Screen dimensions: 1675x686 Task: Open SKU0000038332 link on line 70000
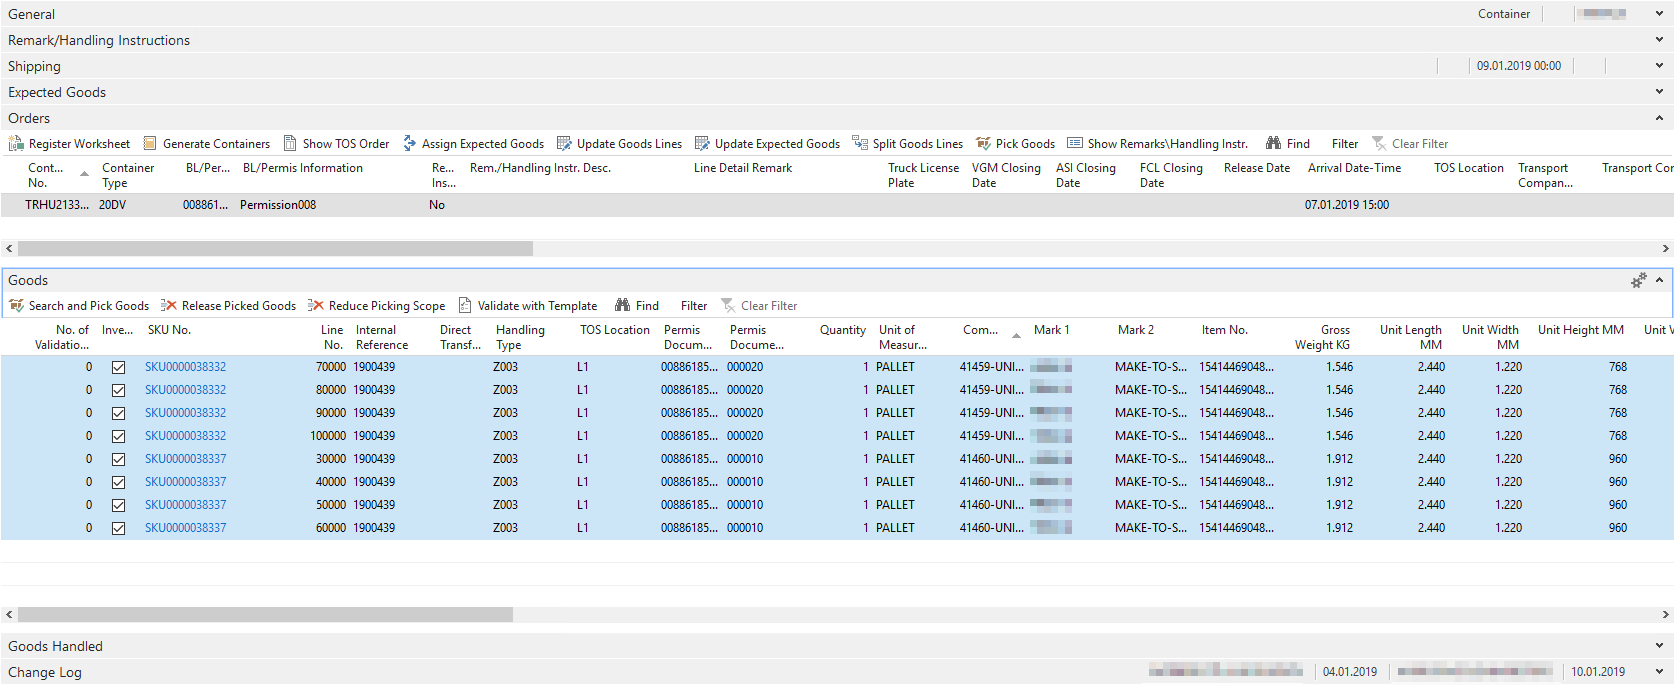tap(185, 367)
